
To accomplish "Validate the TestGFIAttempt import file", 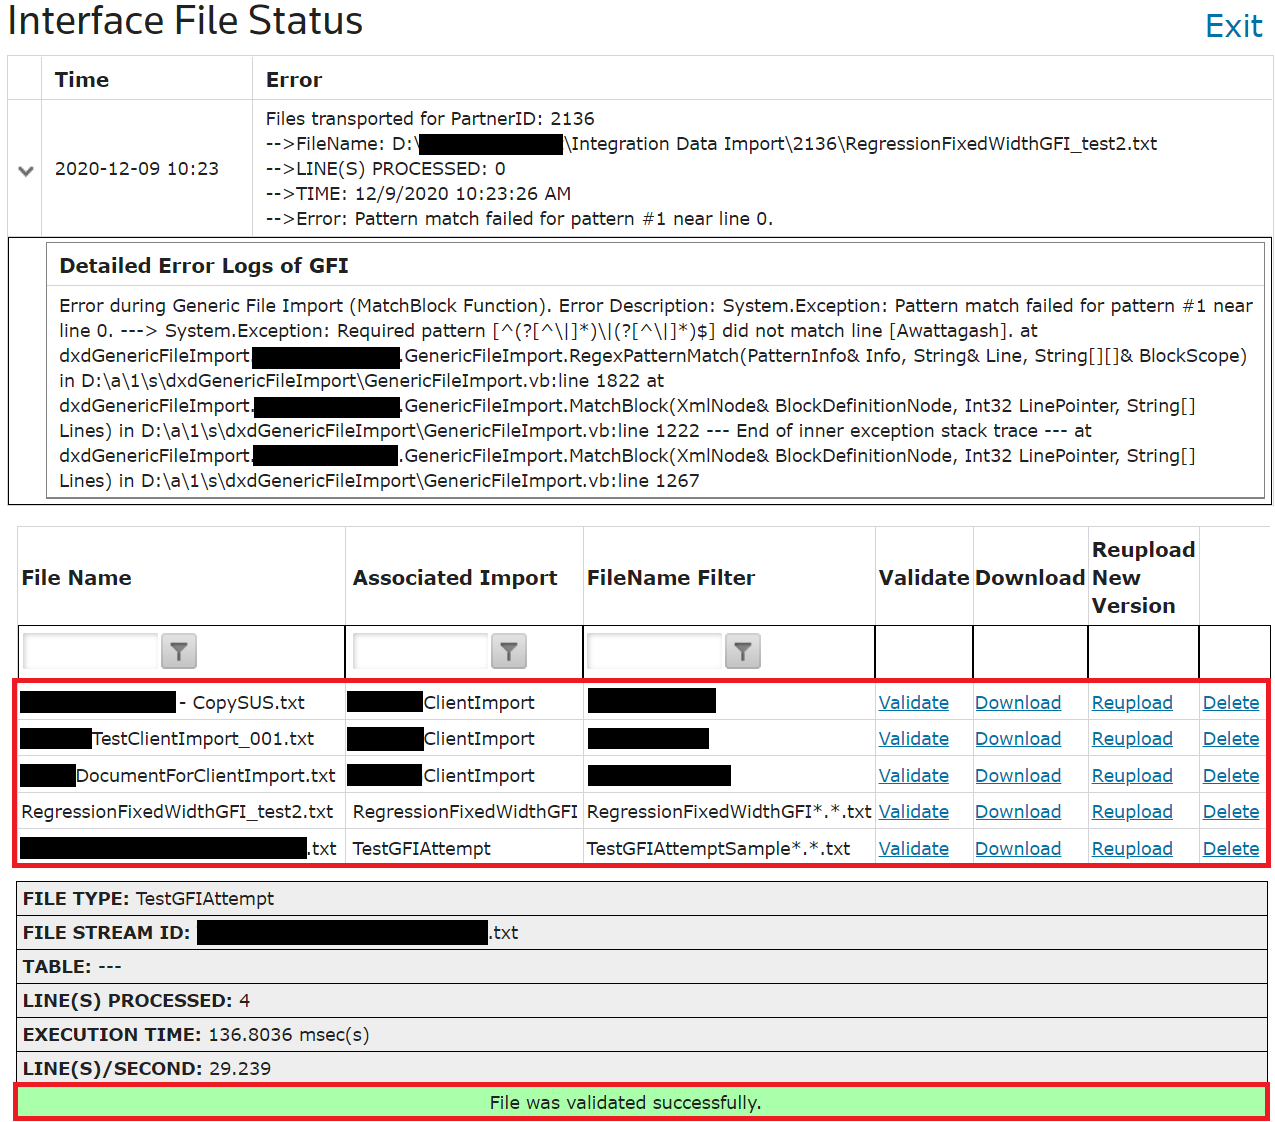I will (914, 849).
